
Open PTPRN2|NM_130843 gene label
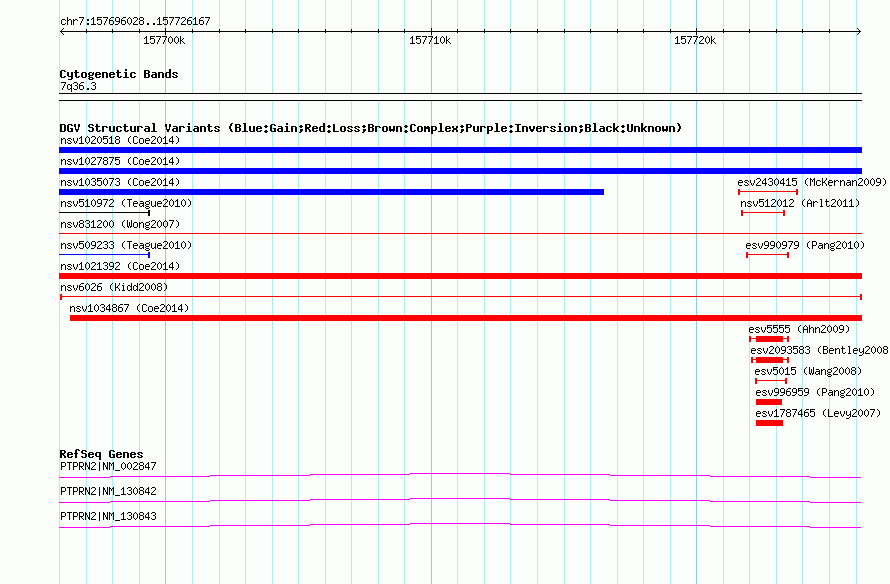[x=108, y=516]
